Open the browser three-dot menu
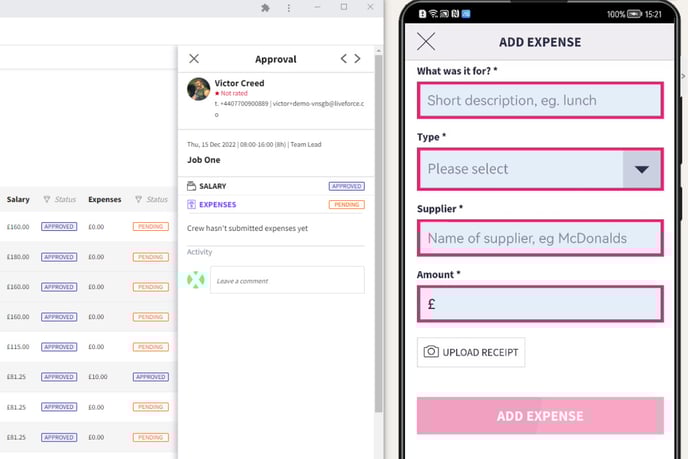 point(289,8)
